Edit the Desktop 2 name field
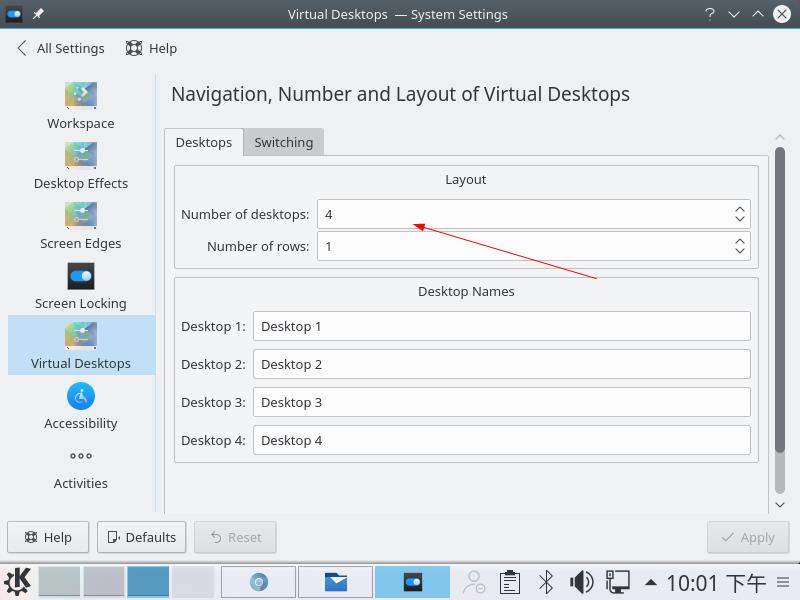Screen dimensions: 800x600 [x=502, y=364]
